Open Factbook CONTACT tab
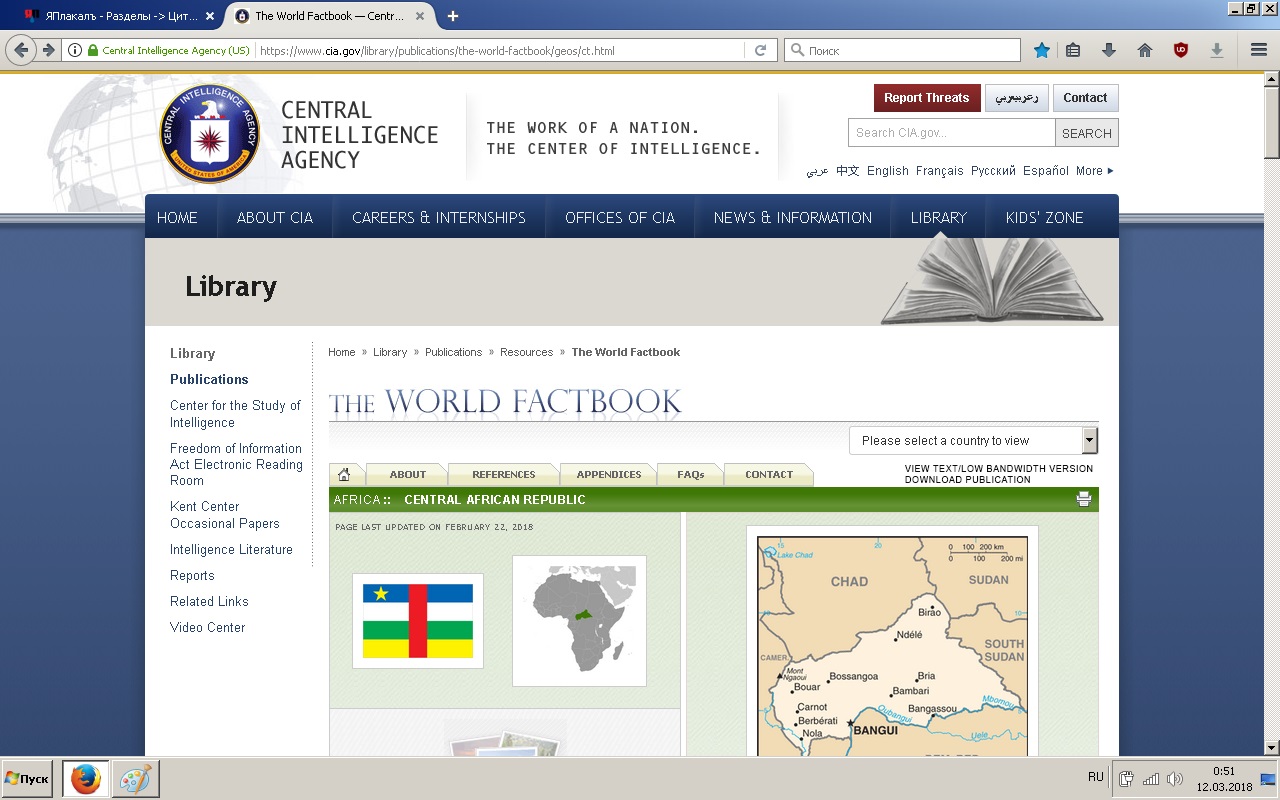This screenshot has height=800, width=1280. (769, 474)
